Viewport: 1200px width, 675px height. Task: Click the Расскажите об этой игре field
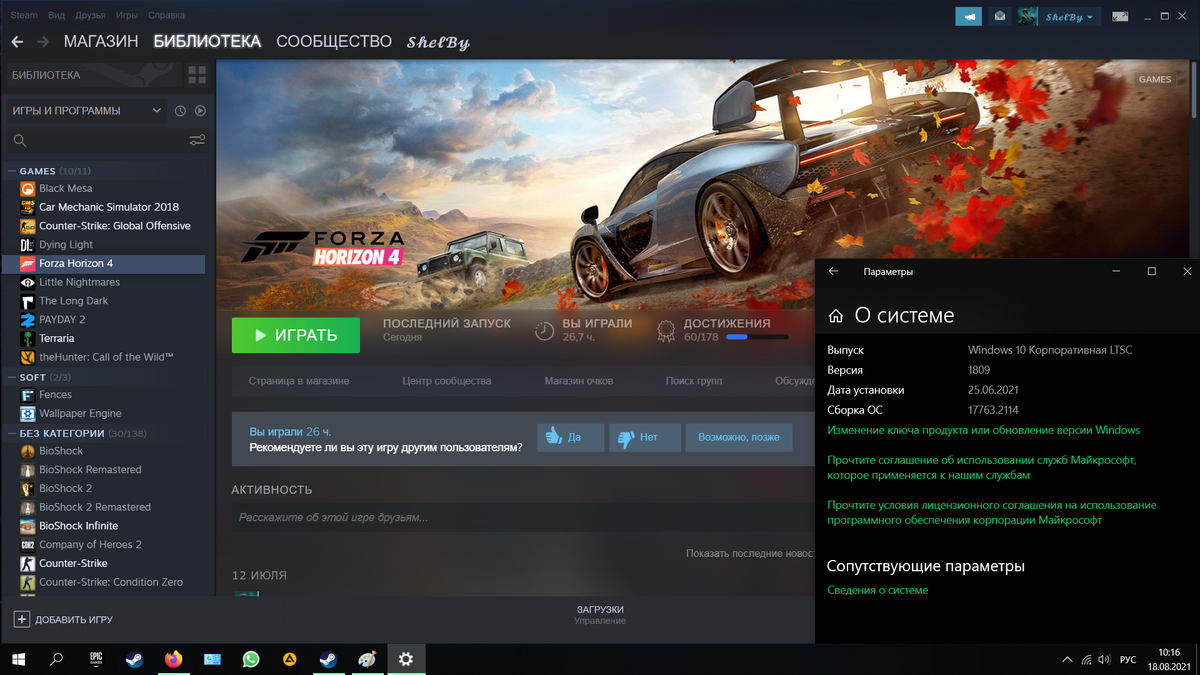(x=523, y=517)
